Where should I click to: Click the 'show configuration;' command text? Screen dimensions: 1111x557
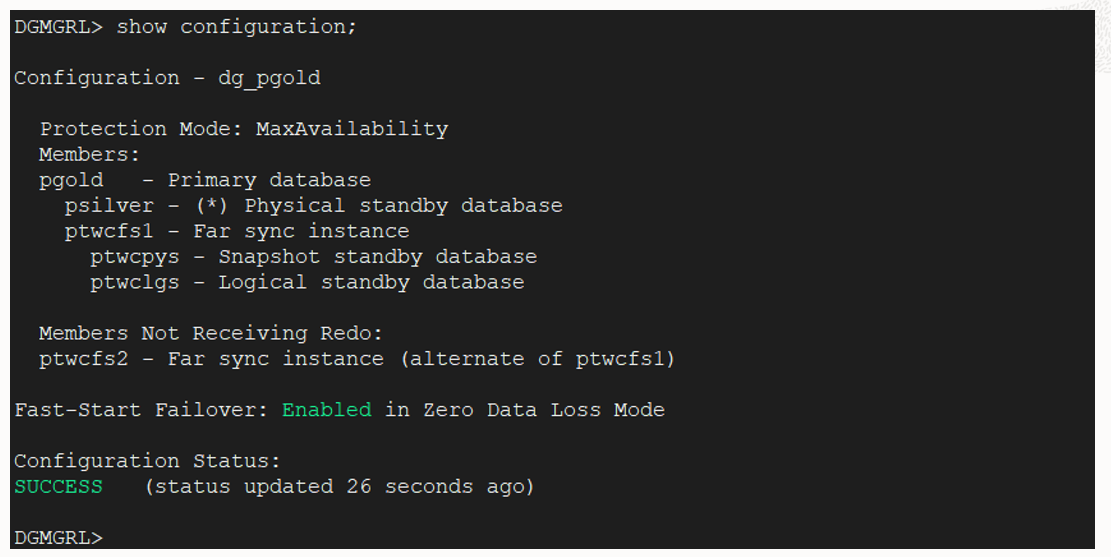click(237, 28)
